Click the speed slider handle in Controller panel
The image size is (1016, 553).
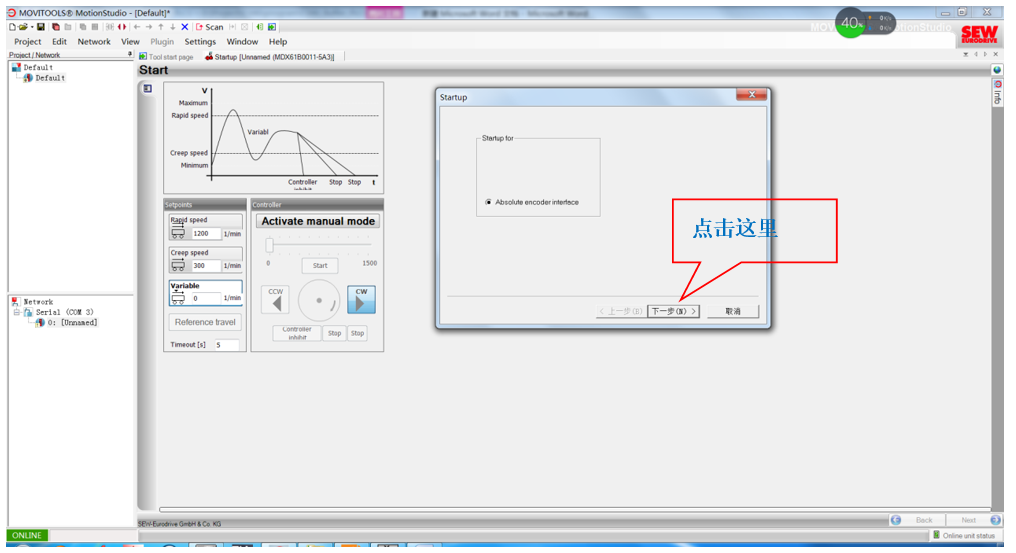click(x=269, y=245)
